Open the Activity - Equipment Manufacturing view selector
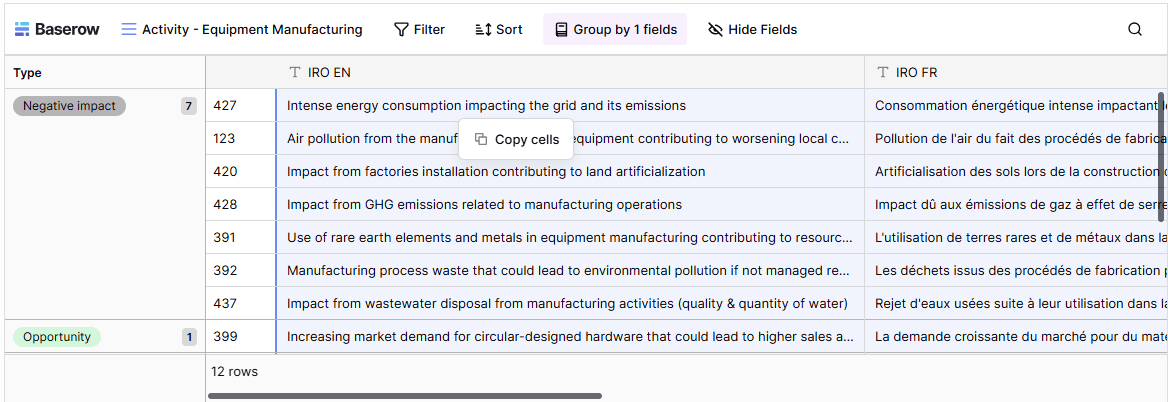 pos(241,30)
